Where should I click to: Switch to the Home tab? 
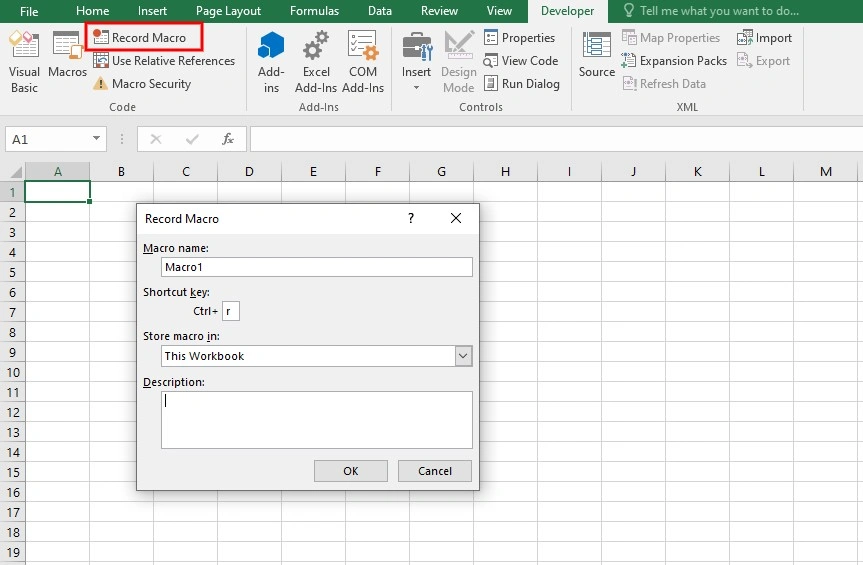[92, 11]
